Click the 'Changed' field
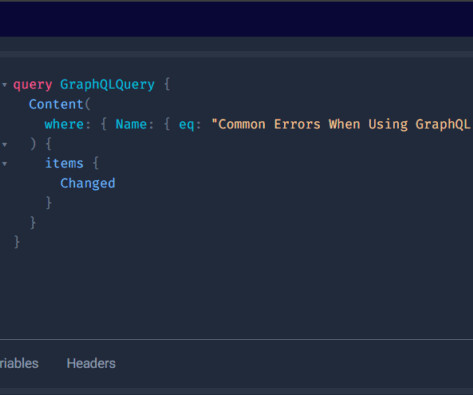The height and width of the screenshot is (395, 473). [x=88, y=184]
